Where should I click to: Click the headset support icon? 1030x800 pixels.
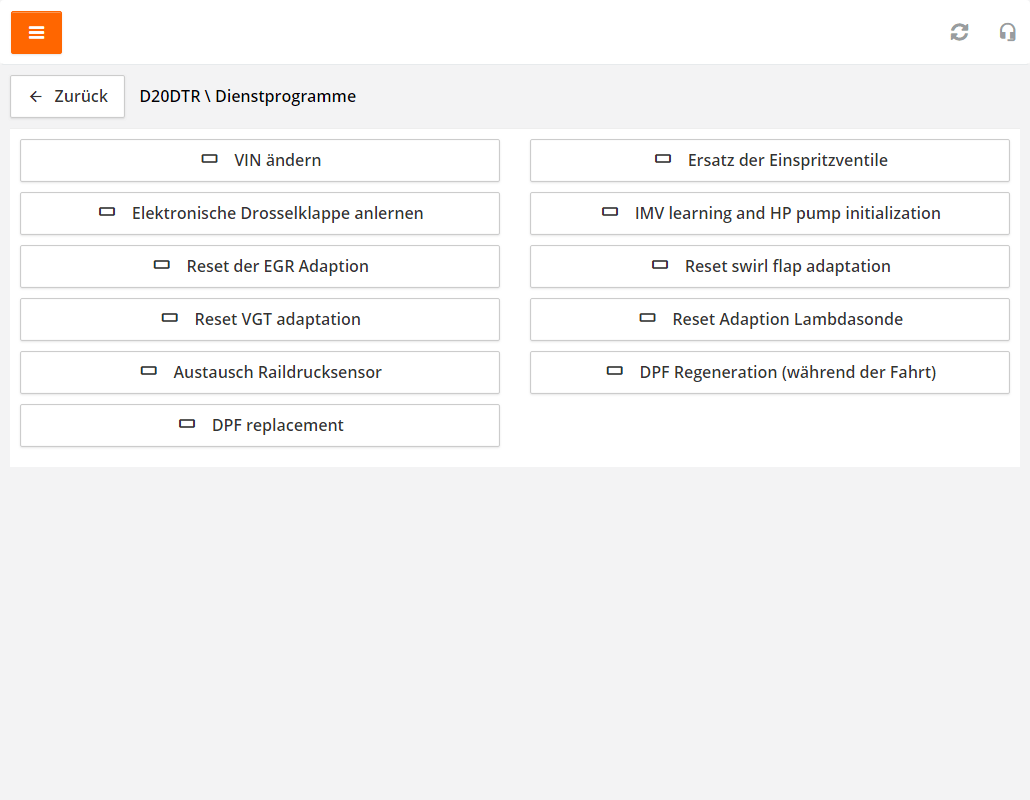coord(1007,32)
